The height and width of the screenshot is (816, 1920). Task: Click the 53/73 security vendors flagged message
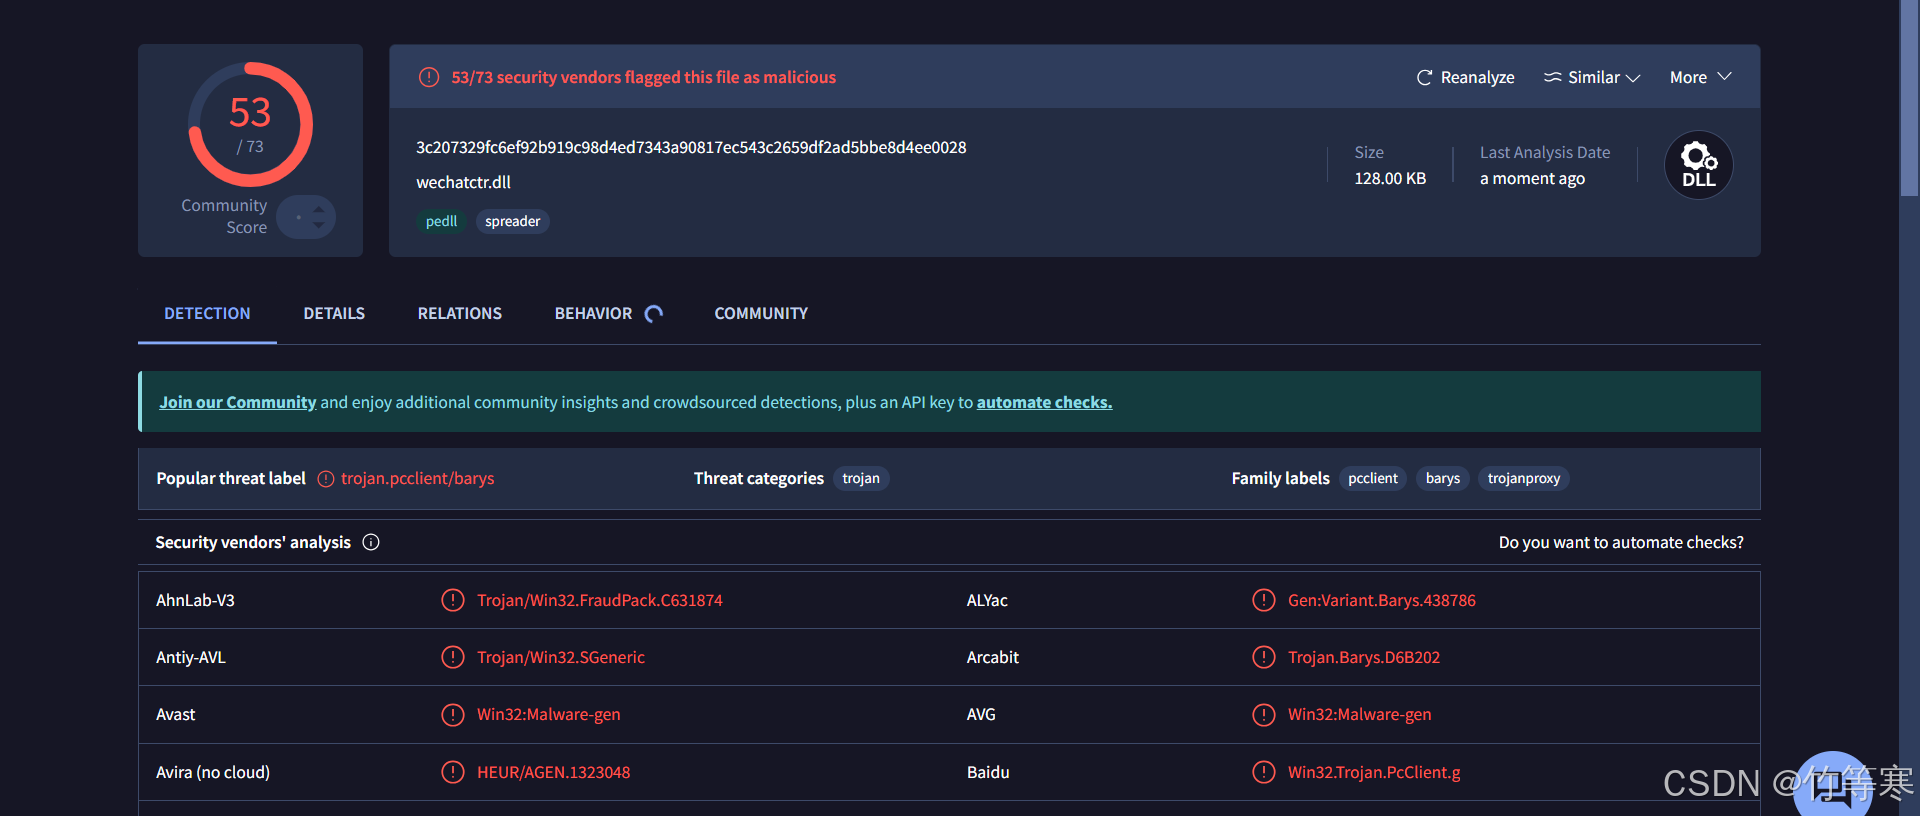[x=643, y=78]
